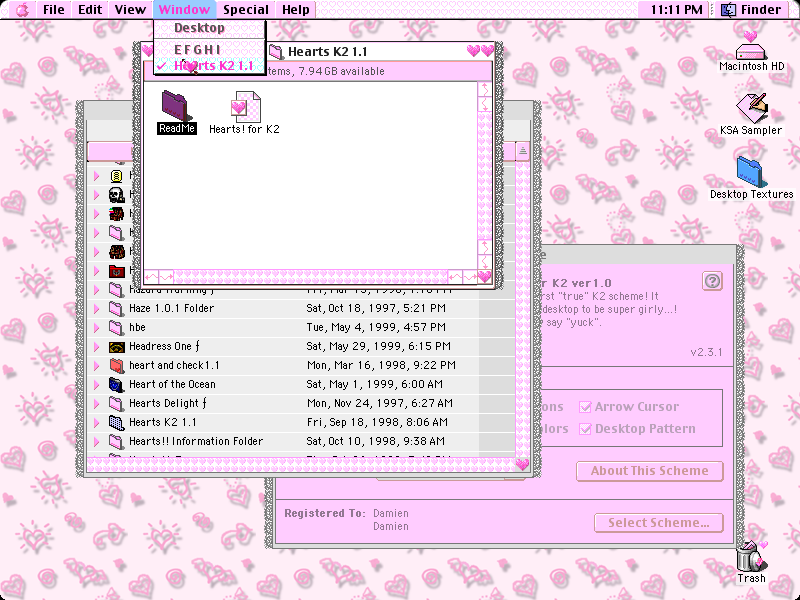Click the Select Scheme... button
This screenshot has width=800, height=600.
tap(659, 523)
